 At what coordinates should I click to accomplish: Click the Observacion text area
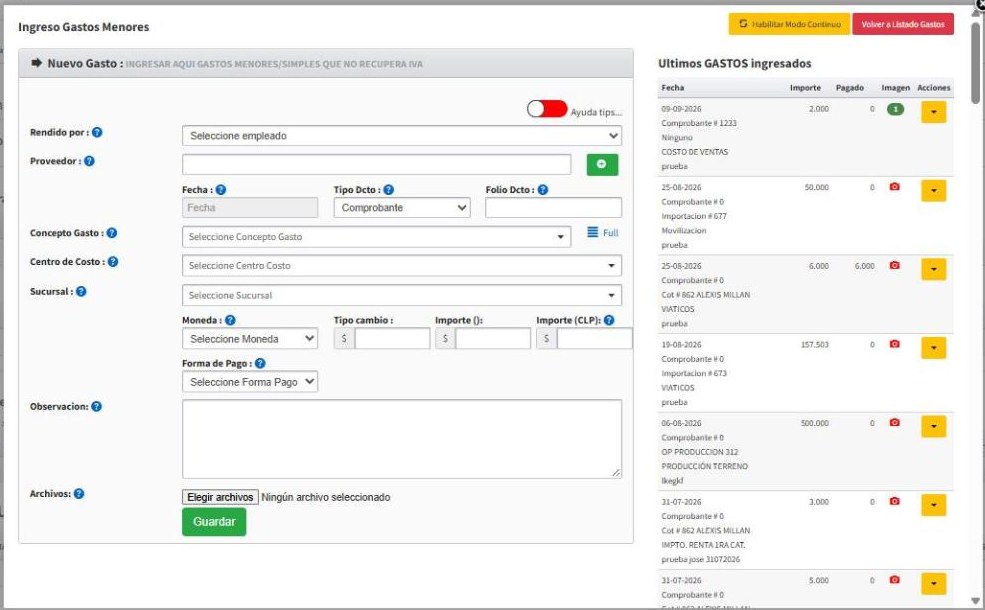point(402,439)
